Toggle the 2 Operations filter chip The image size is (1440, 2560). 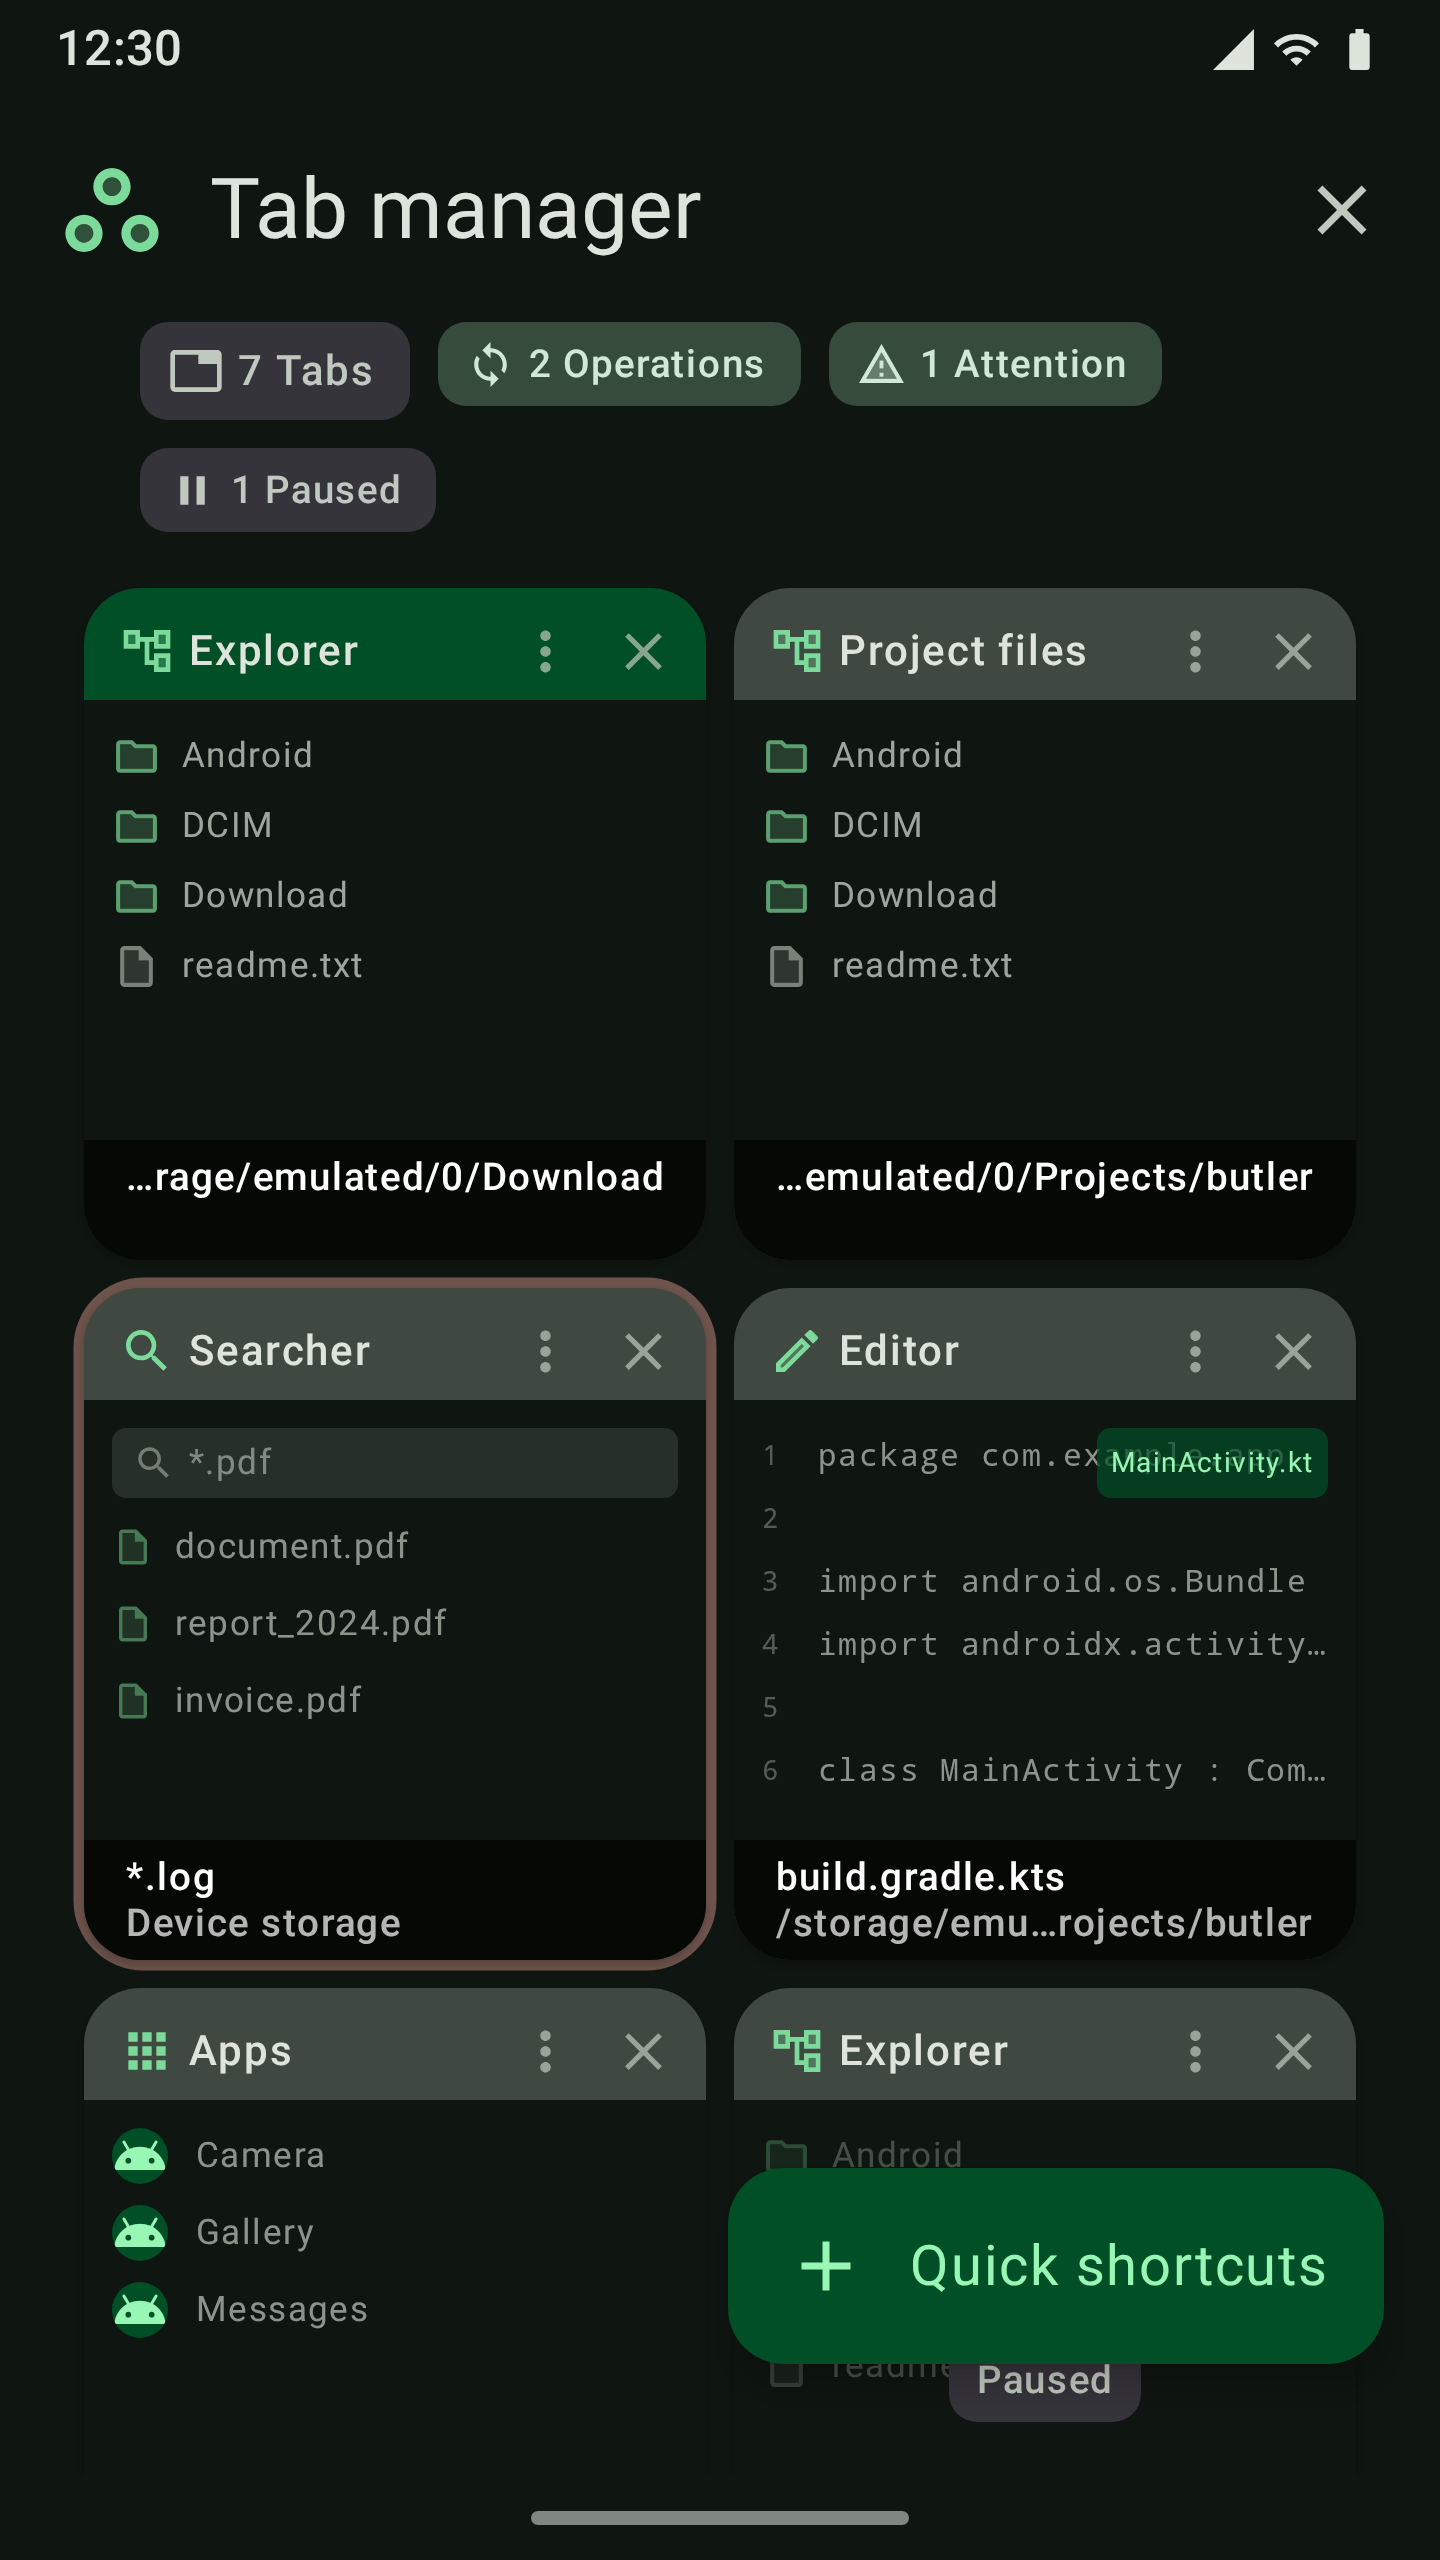tap(619, 364)
